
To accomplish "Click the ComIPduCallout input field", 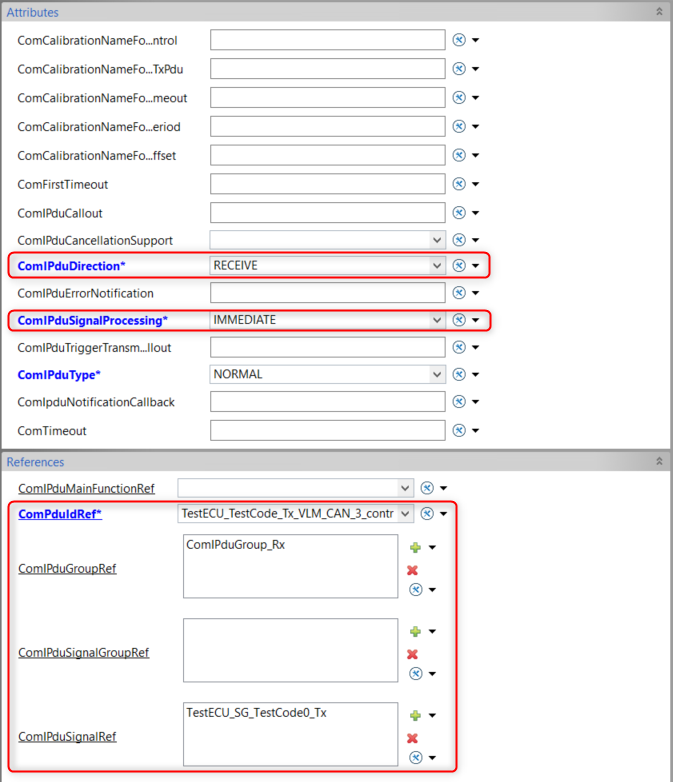I will click(x=327, y=213).
